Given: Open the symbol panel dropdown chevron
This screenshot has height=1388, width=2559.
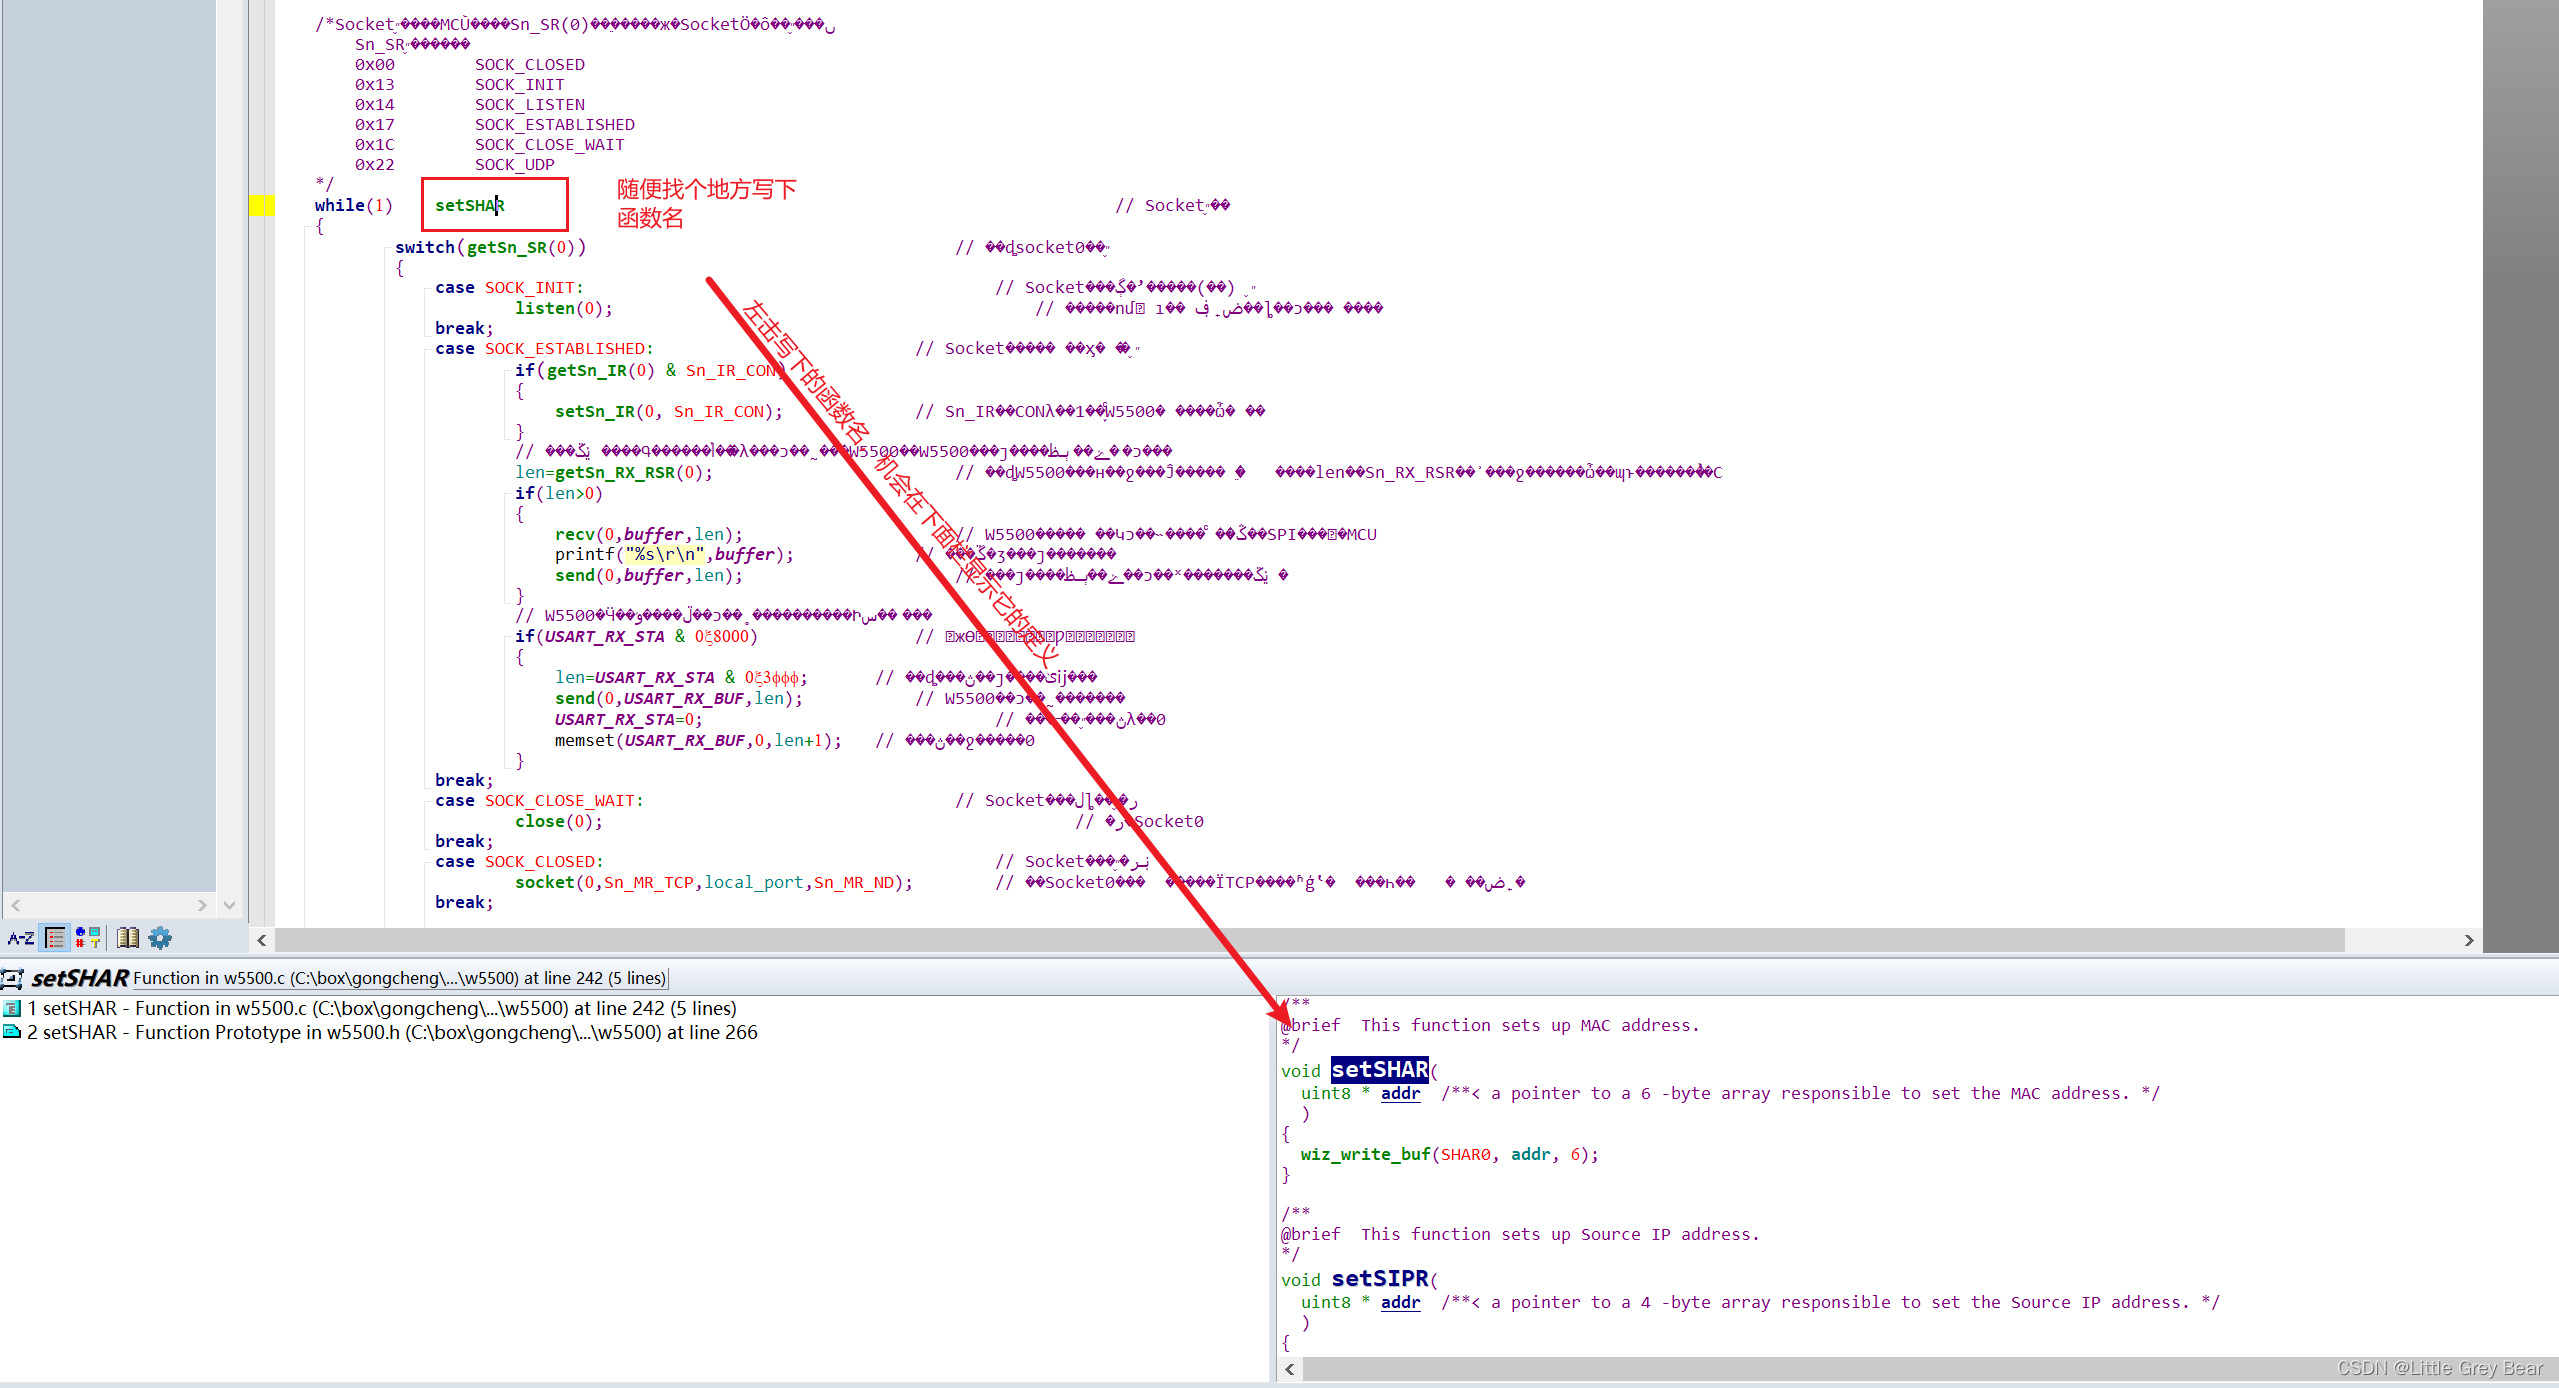Looking at the screenshot, I should pyautogui.click(x=230, y=905).
